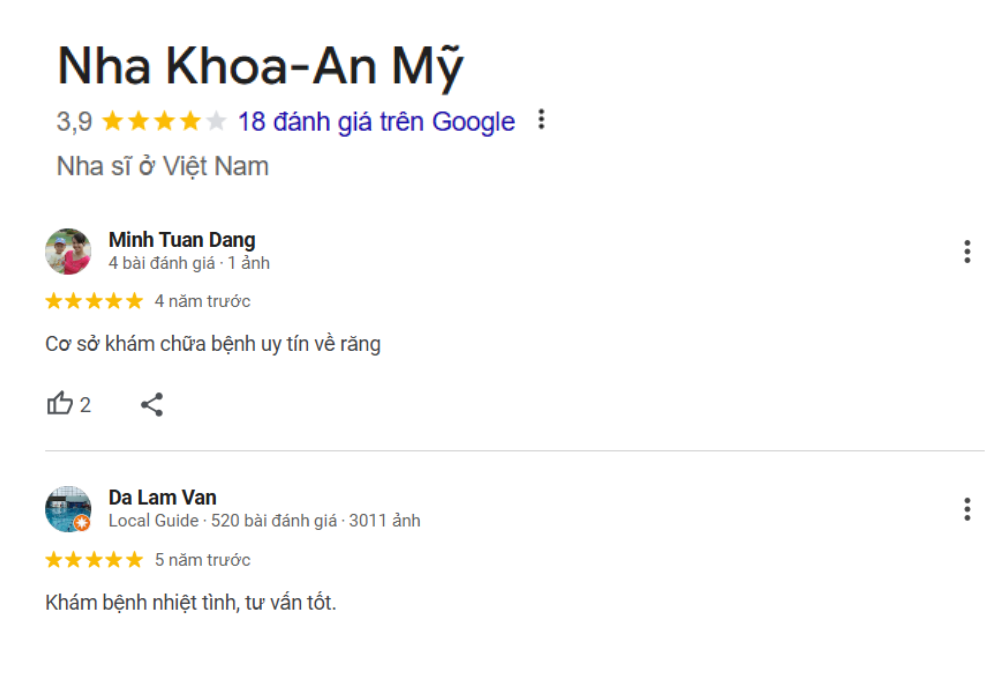The image size is (1000, 700).
Task: Click the thumbs-up icon on Minh Tuan Dang's review
Action: [61, 403]
